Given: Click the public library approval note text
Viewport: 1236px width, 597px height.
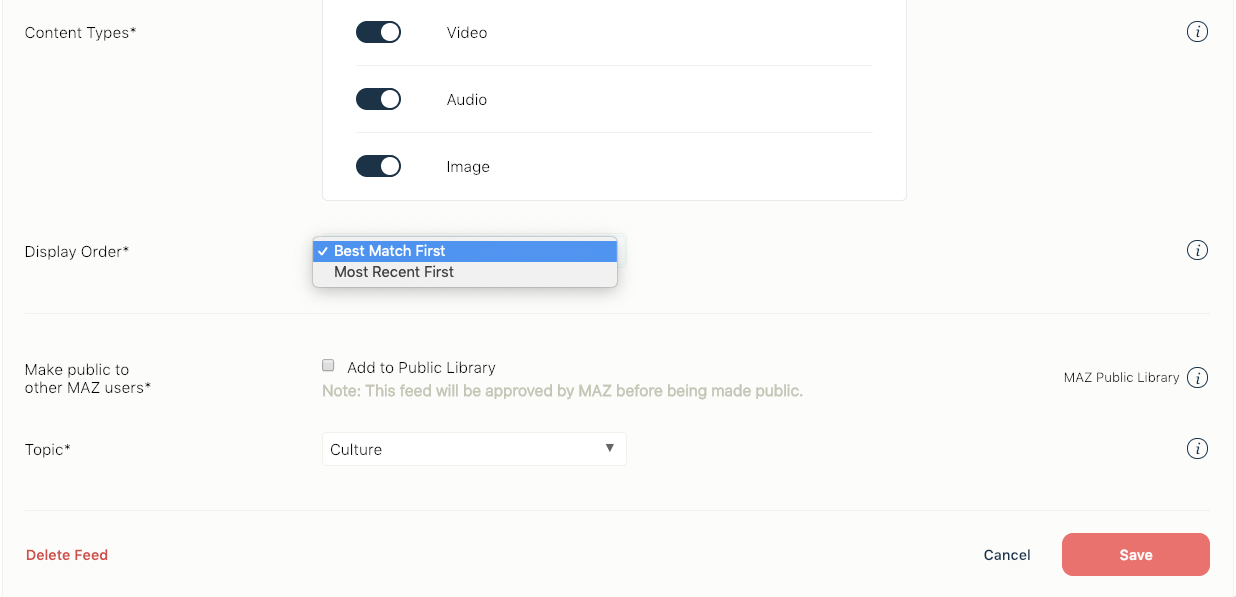Looking at the screenshot, I should (562, 391).
